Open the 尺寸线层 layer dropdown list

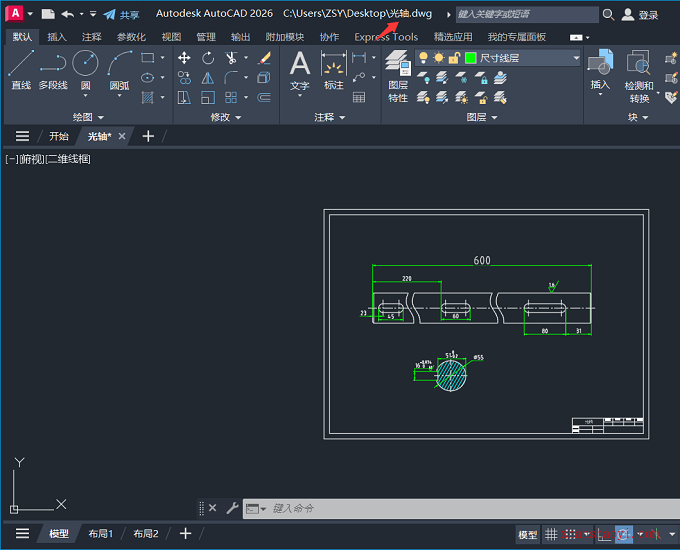(x=576, y=58)
